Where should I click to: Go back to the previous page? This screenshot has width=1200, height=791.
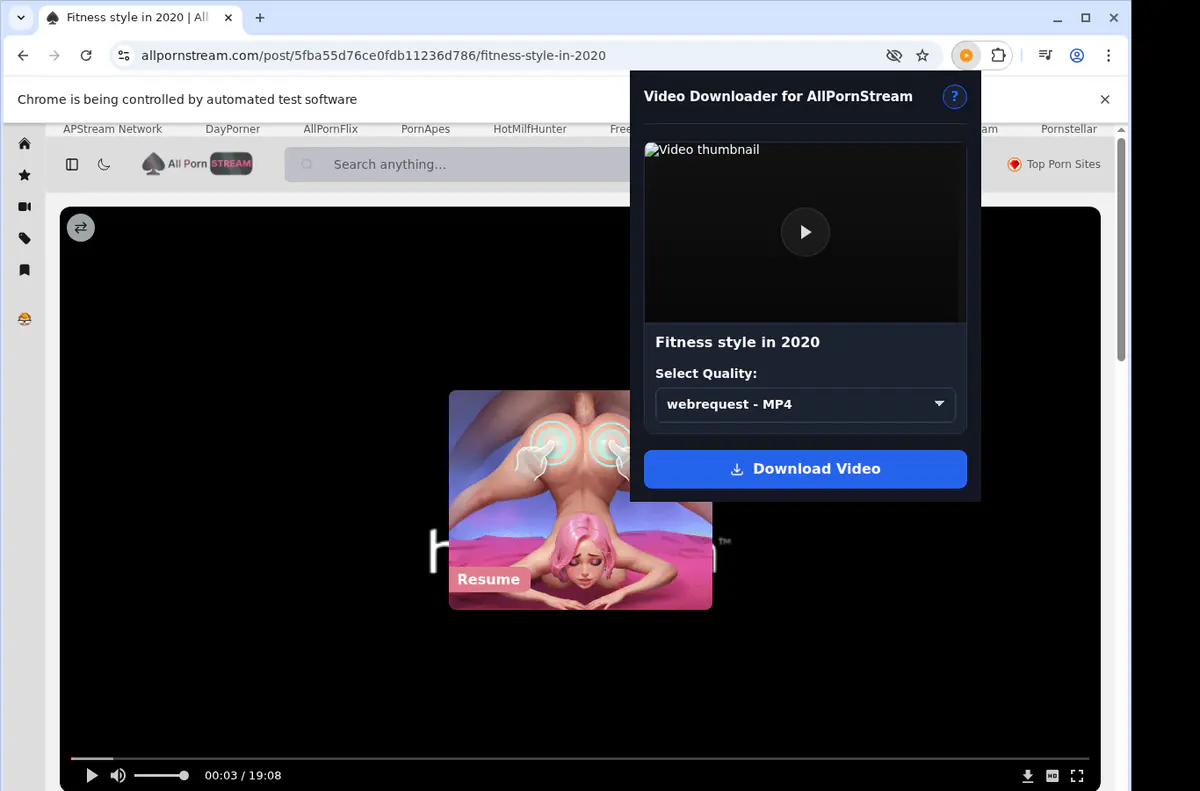(23, 56)
